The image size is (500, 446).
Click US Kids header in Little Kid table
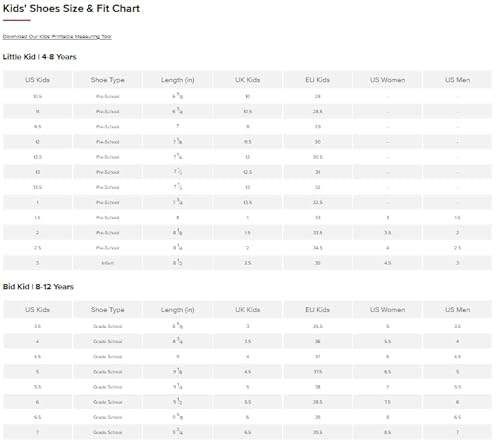coord(37,80)
